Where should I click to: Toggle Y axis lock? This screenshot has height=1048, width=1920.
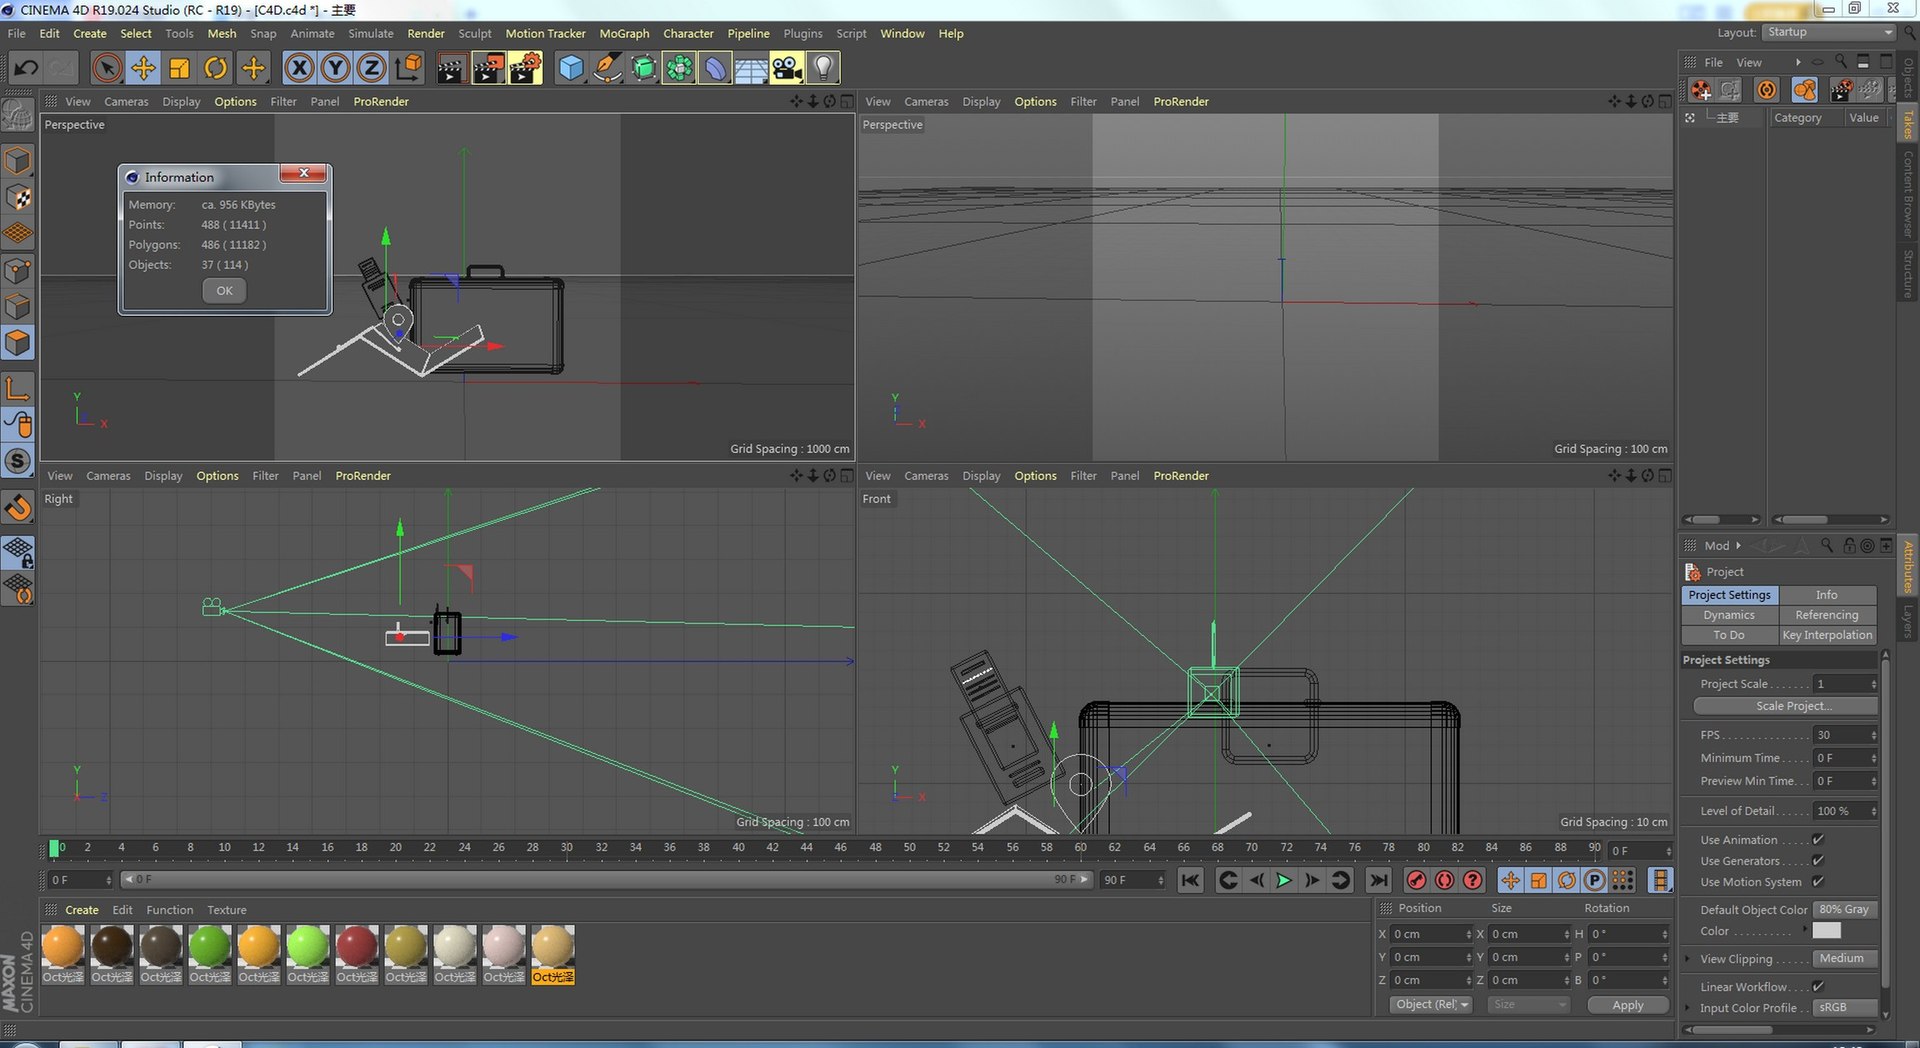[x=335, y=68]
